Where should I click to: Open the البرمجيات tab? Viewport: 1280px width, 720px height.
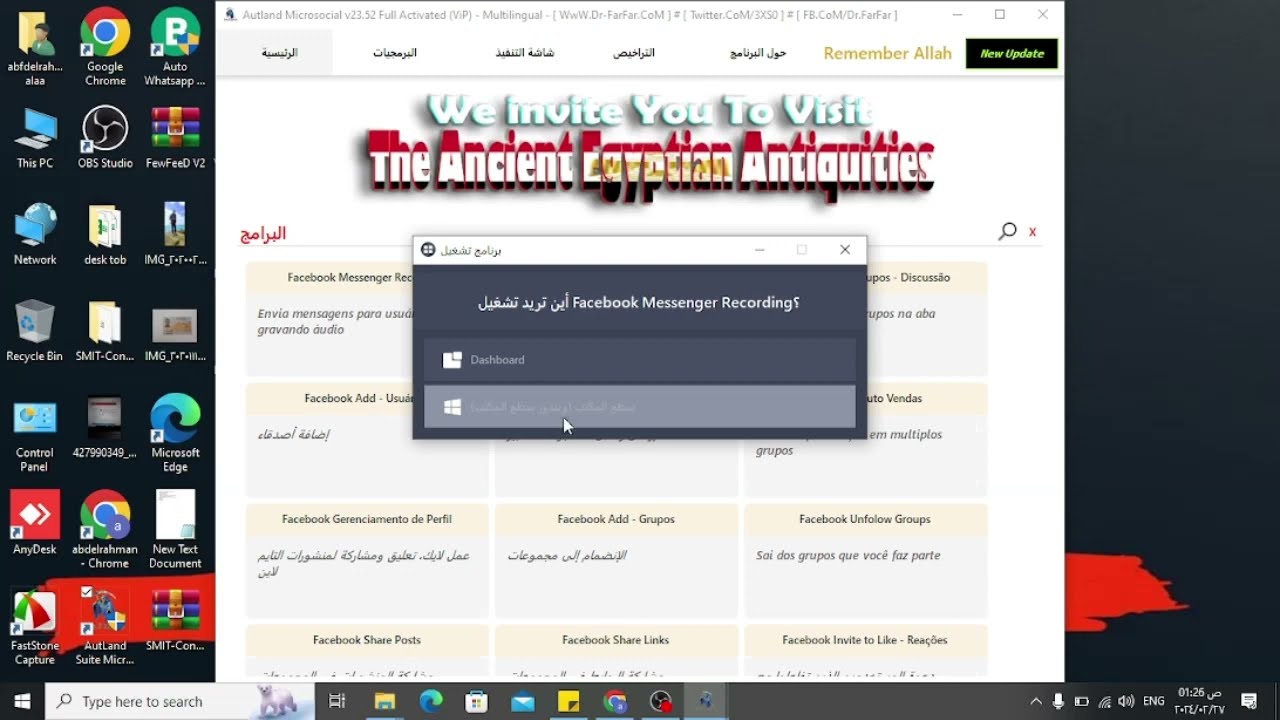point(395,53)
